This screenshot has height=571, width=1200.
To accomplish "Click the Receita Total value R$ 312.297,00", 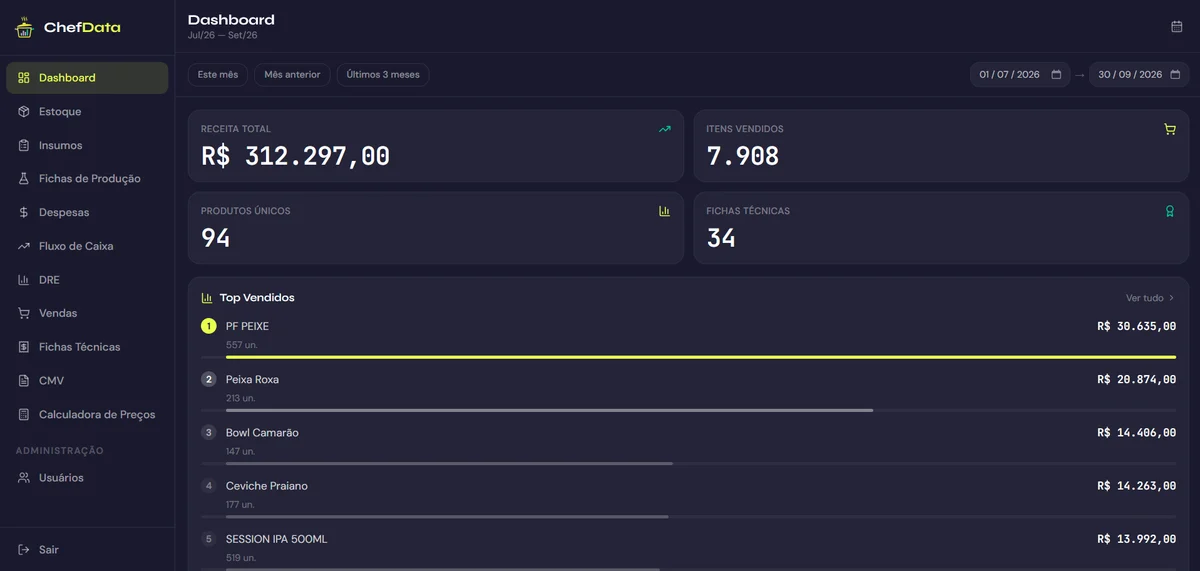I will click(295, 156).
